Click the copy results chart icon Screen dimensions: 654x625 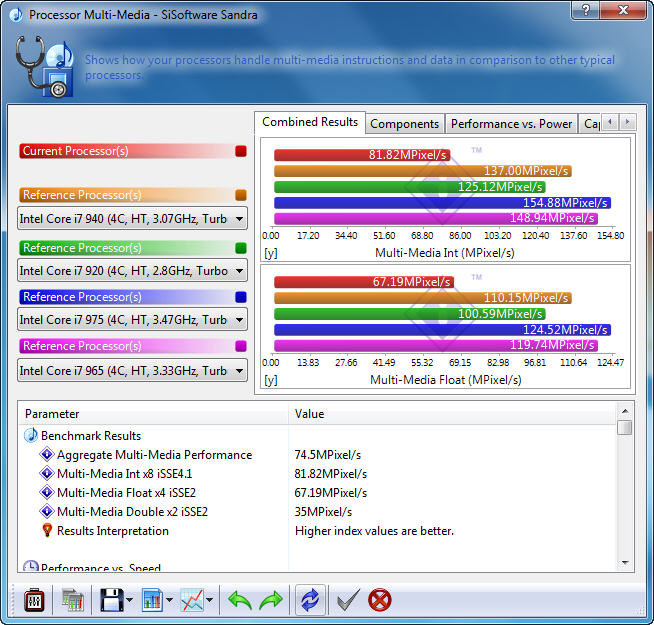tap(73, 600)
